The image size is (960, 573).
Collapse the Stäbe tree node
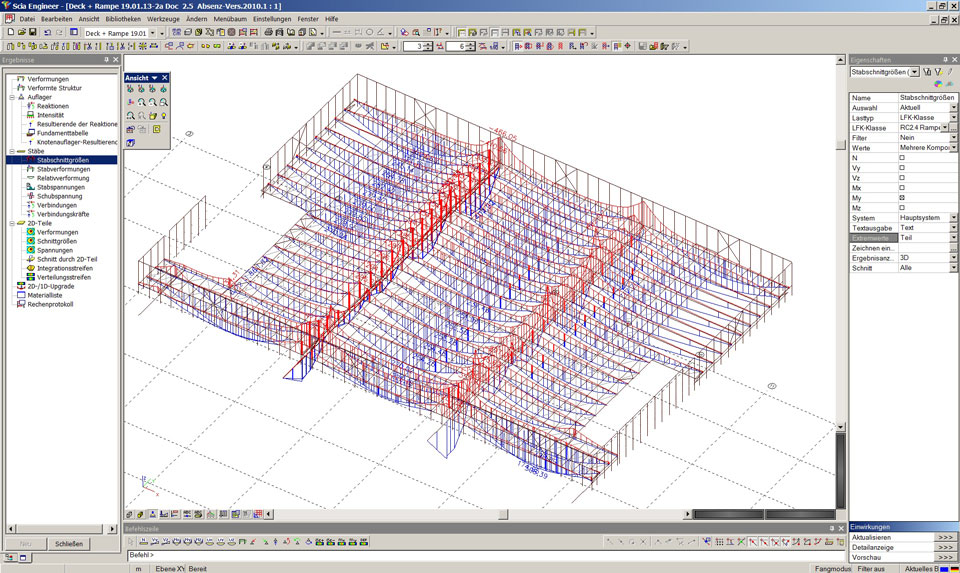(x=11, y=151)
